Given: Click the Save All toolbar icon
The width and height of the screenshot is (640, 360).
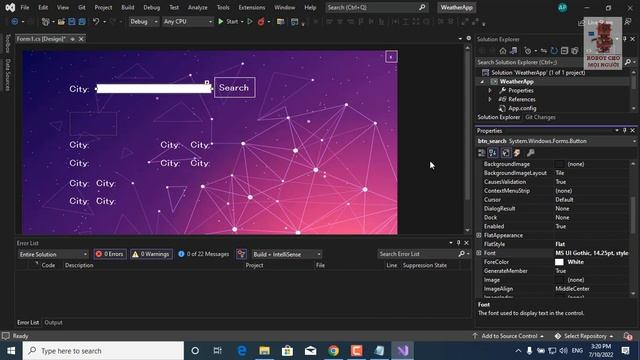Looking at the screenshot, I should click(82, 22).
